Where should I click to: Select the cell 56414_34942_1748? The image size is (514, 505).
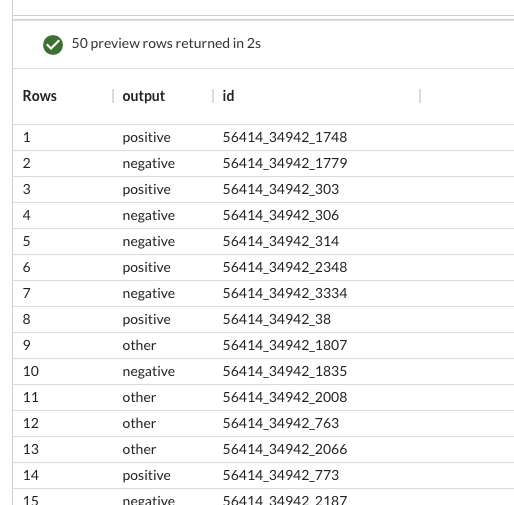tap(285, 137)
